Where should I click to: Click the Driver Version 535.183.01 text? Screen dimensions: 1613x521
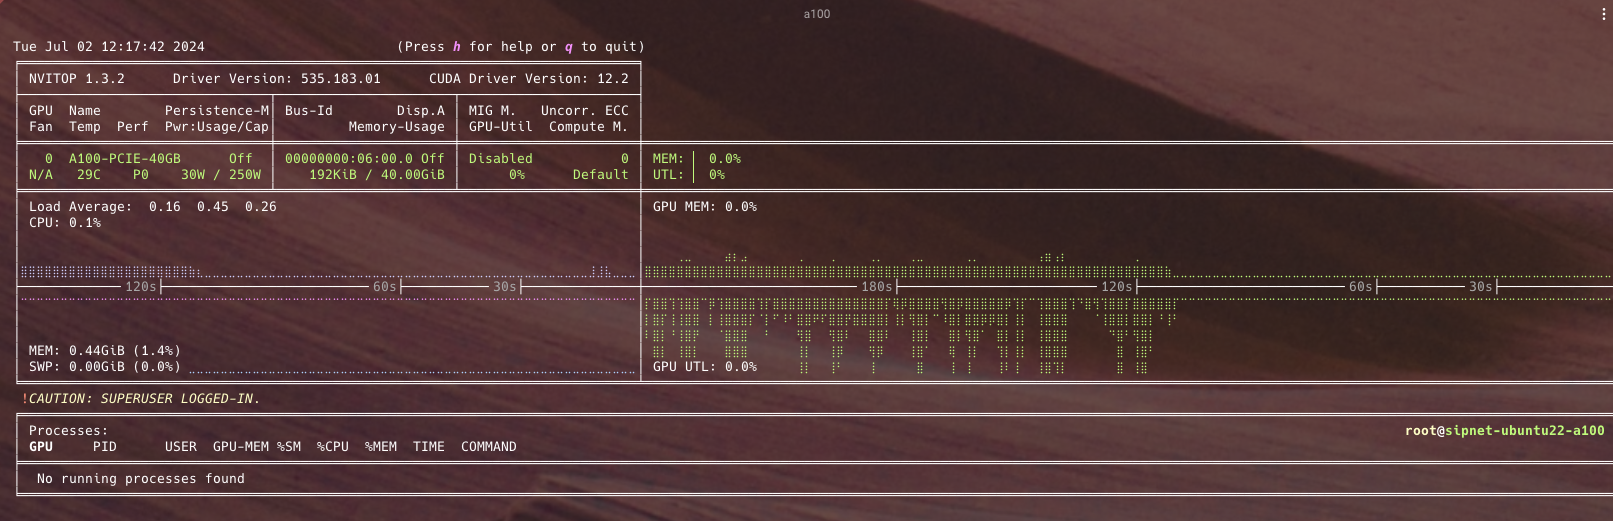(276, 79)
